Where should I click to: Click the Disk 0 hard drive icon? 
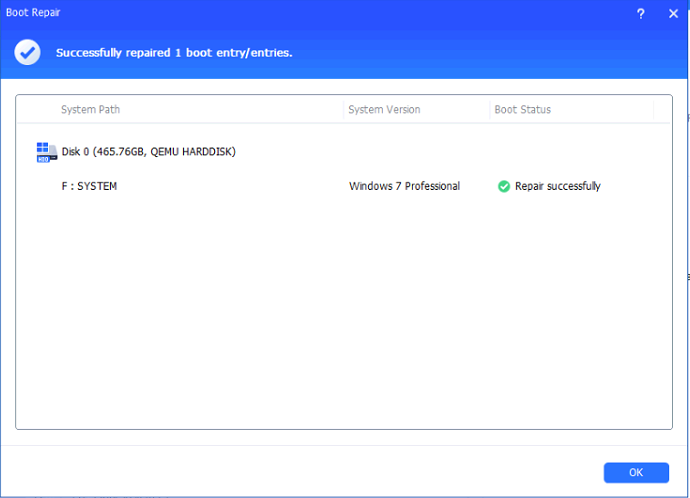44,152
